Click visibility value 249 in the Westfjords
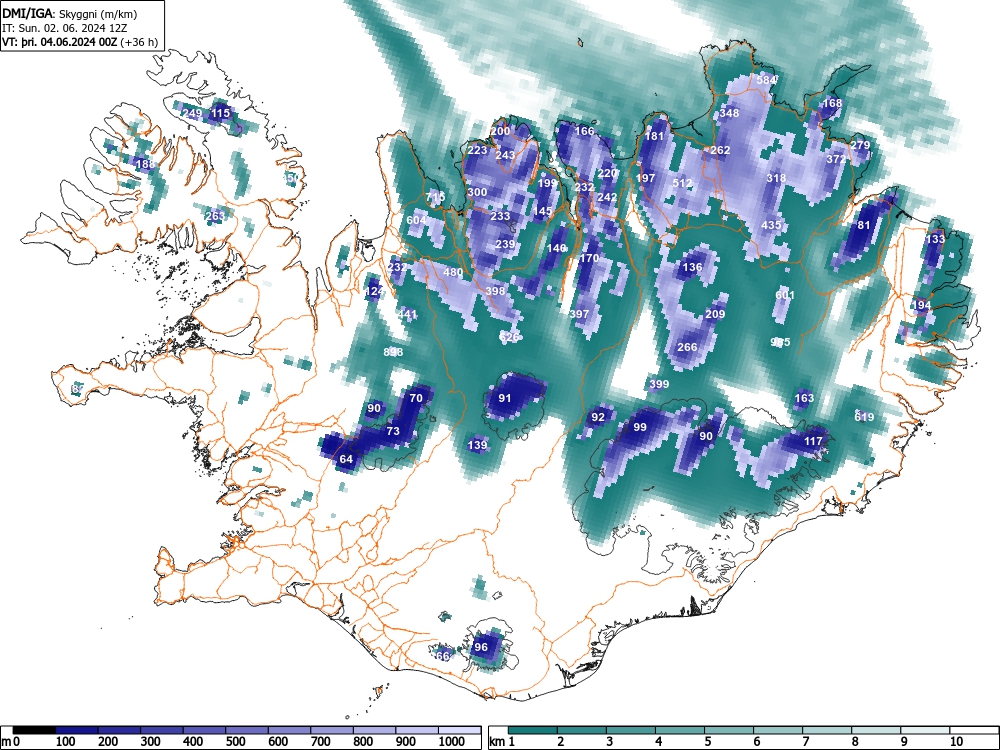The width and height of the screenshot is (1000, 750). 192,113
